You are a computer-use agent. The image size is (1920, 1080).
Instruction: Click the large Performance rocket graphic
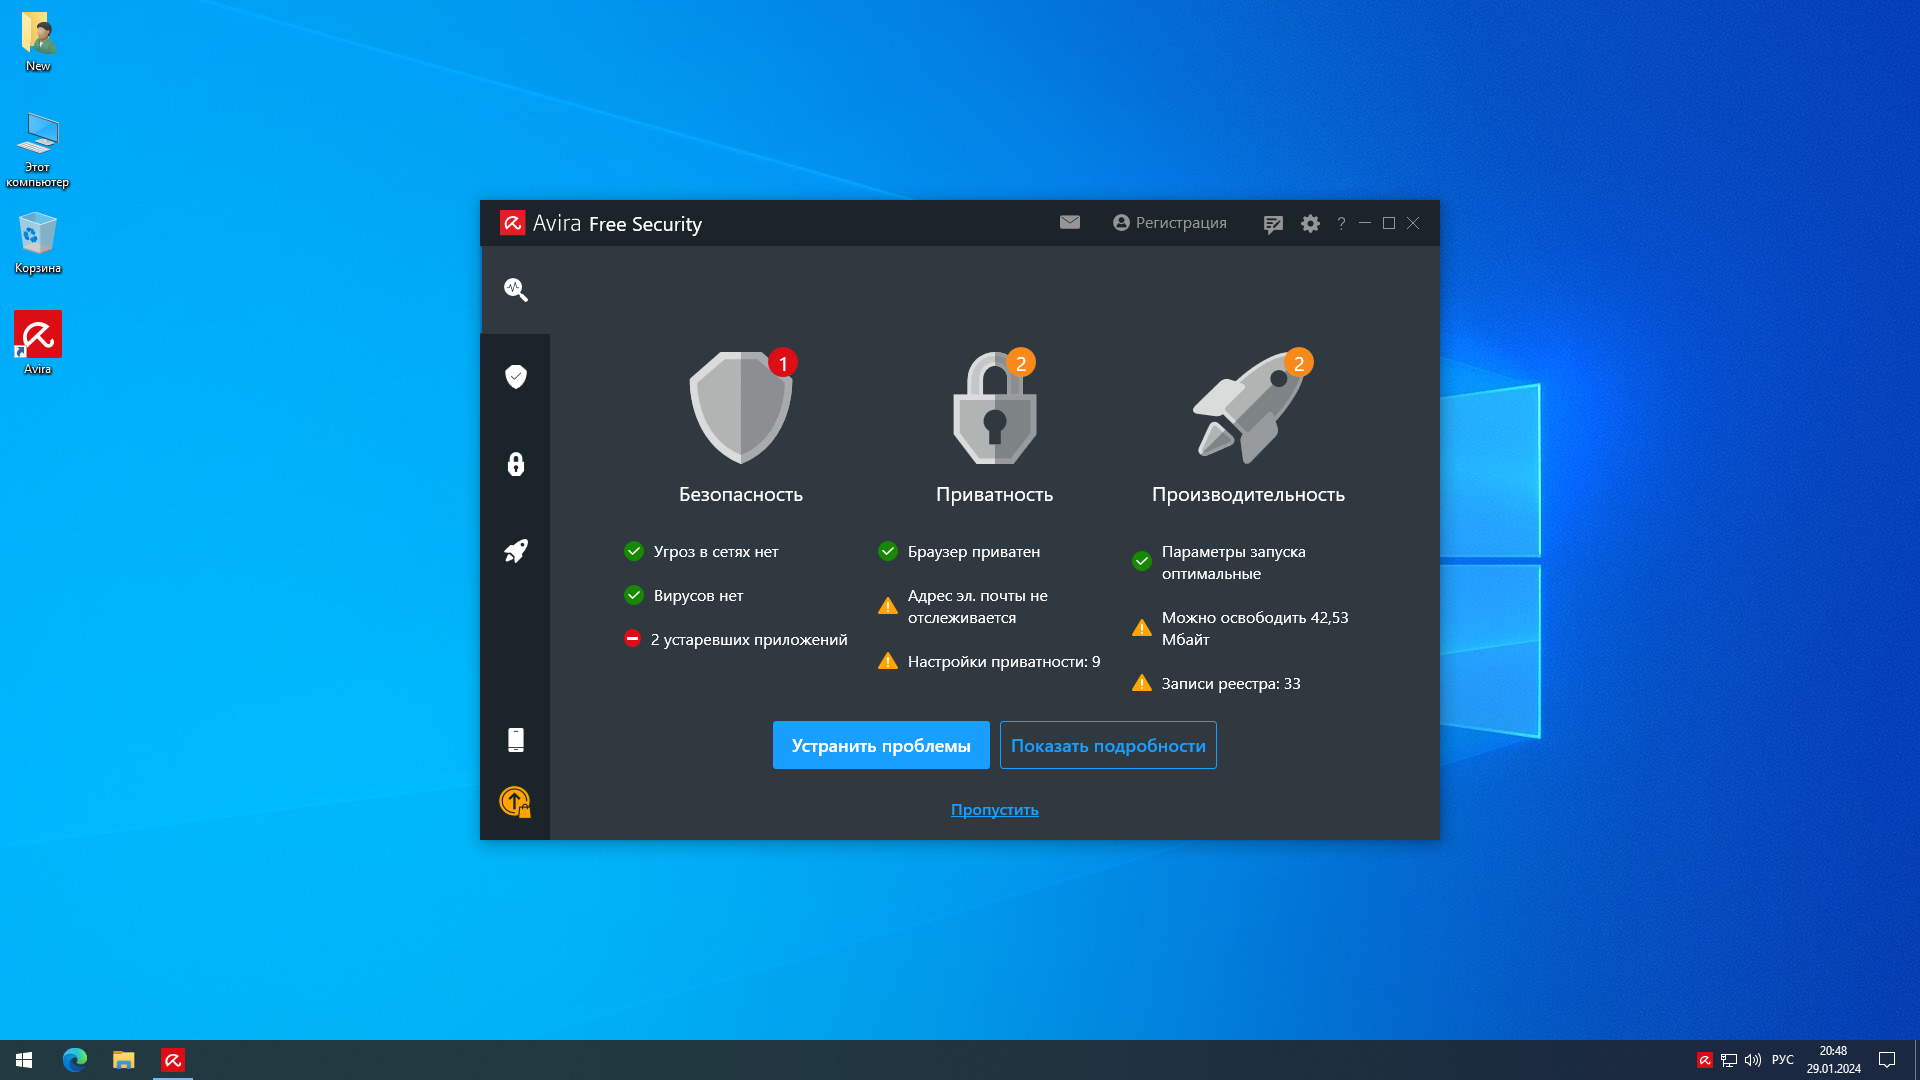point(1248,408)
